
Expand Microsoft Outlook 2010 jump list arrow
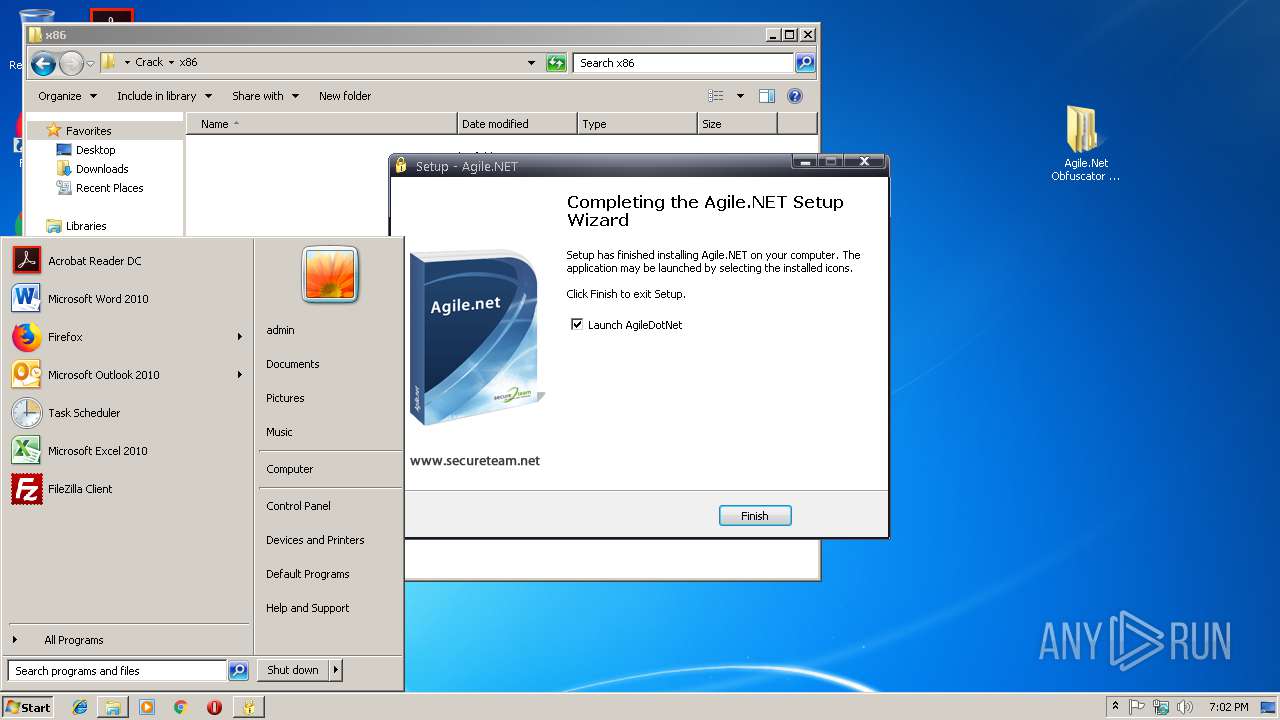(240, 375)
